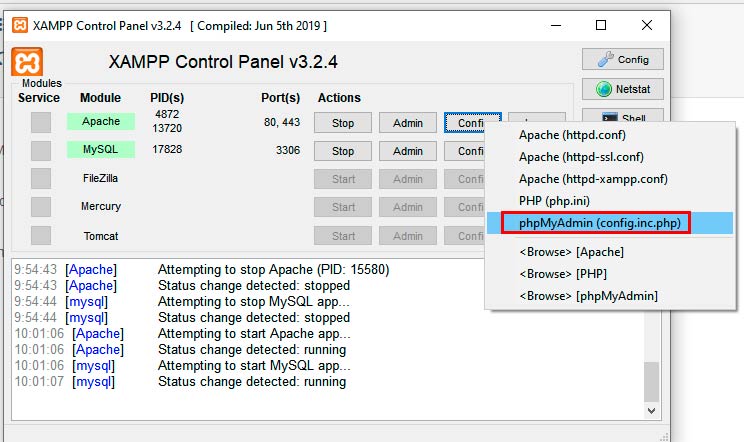Toggle the Tomcat service checkbox
Screen dimensions: 744x442
coord(41,236)
